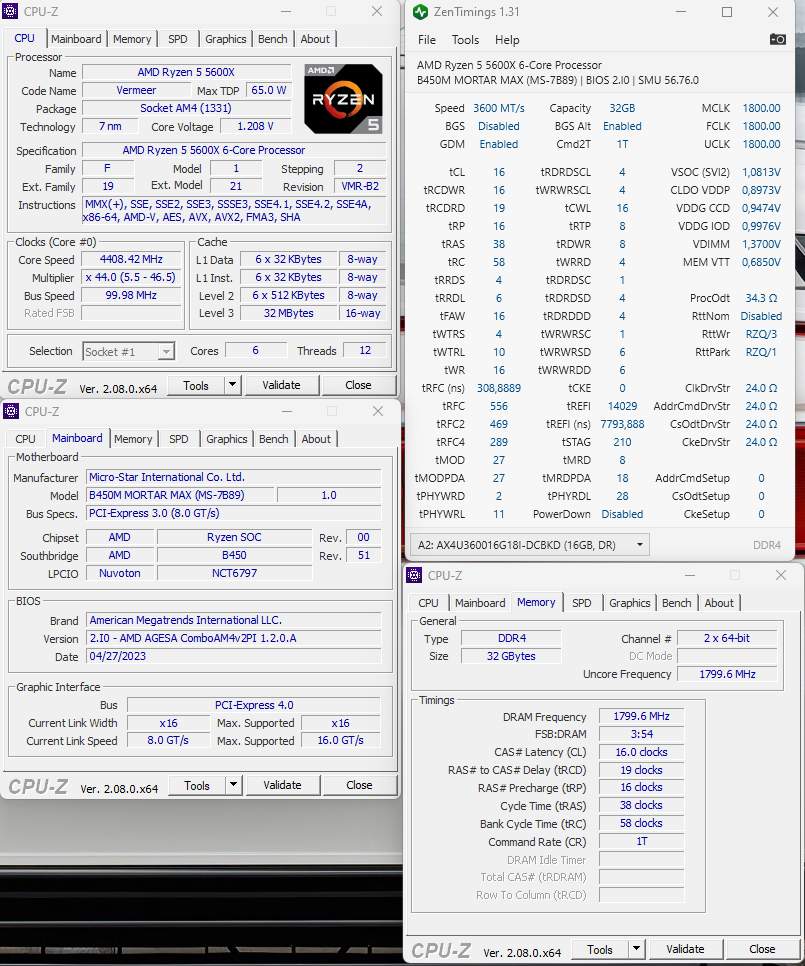
Task: Click the PowerDown Disabled value in ZenTimings
Action: [x=622, y=514]
